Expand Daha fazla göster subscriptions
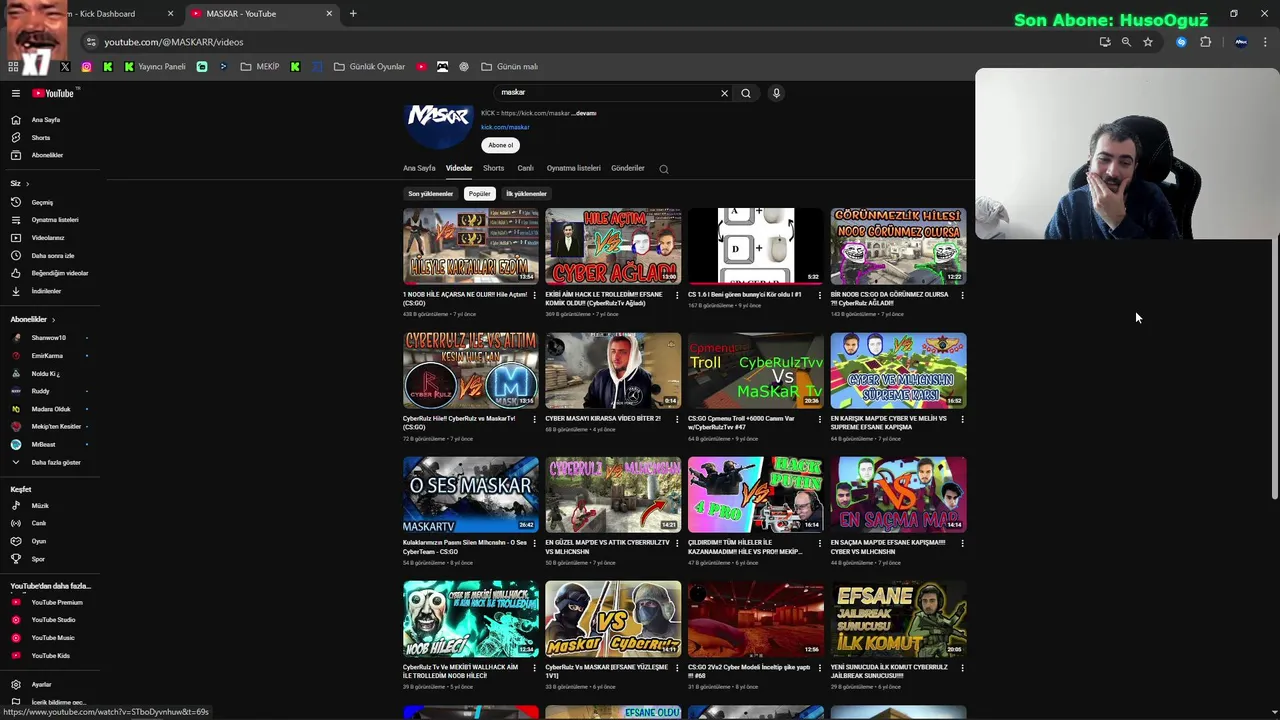The width and height of the screenshot is (1280, 720). pos(55,462)
